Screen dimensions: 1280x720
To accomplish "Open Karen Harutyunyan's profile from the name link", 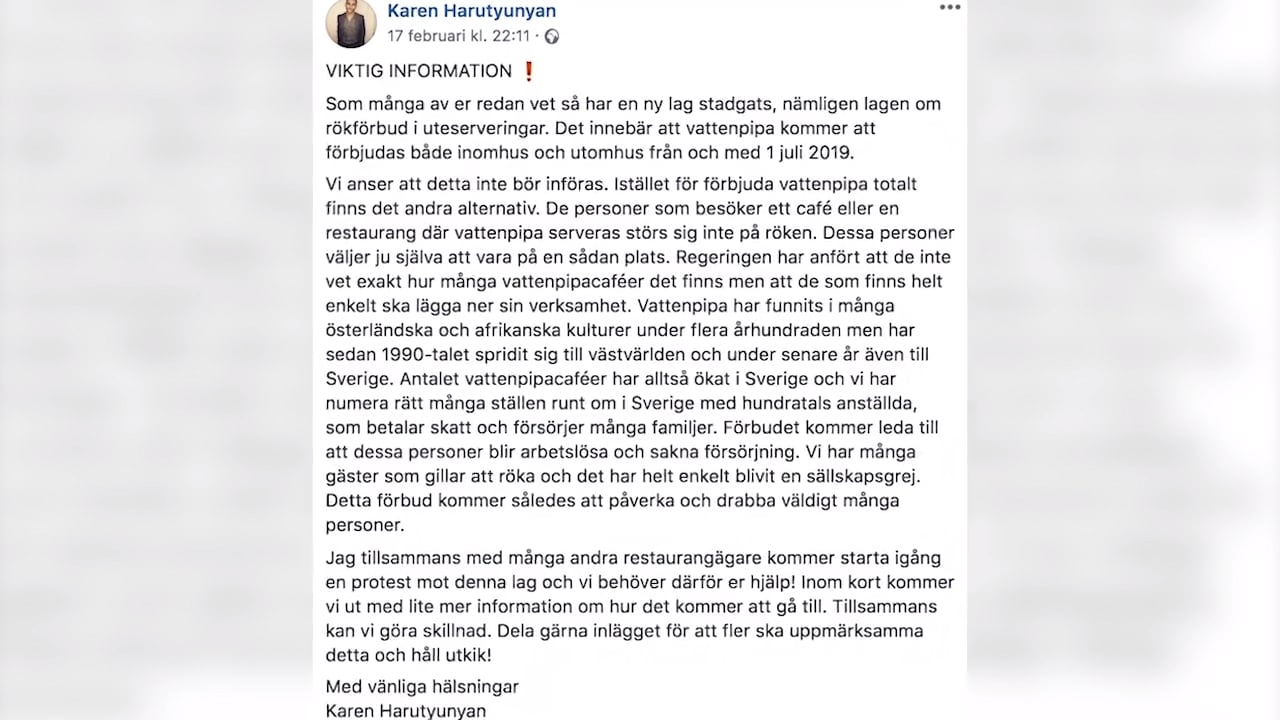I will click(x=471, y=11).
